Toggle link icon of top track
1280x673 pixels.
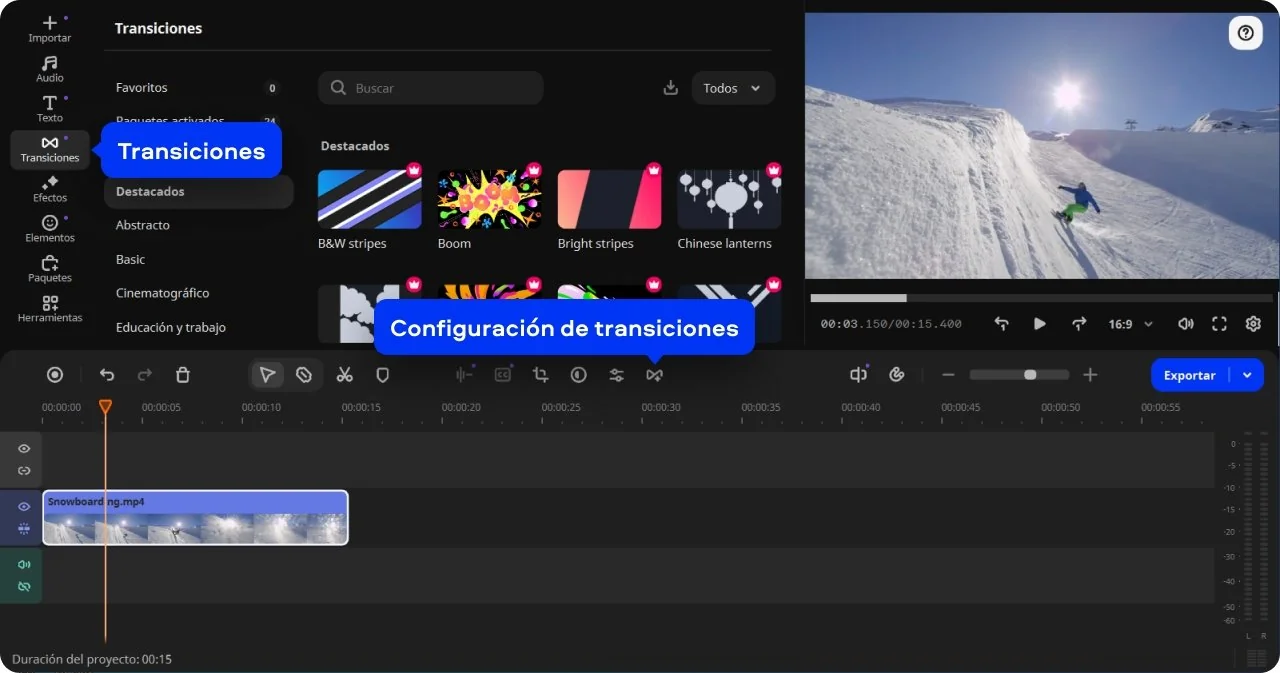click(24, 470)
